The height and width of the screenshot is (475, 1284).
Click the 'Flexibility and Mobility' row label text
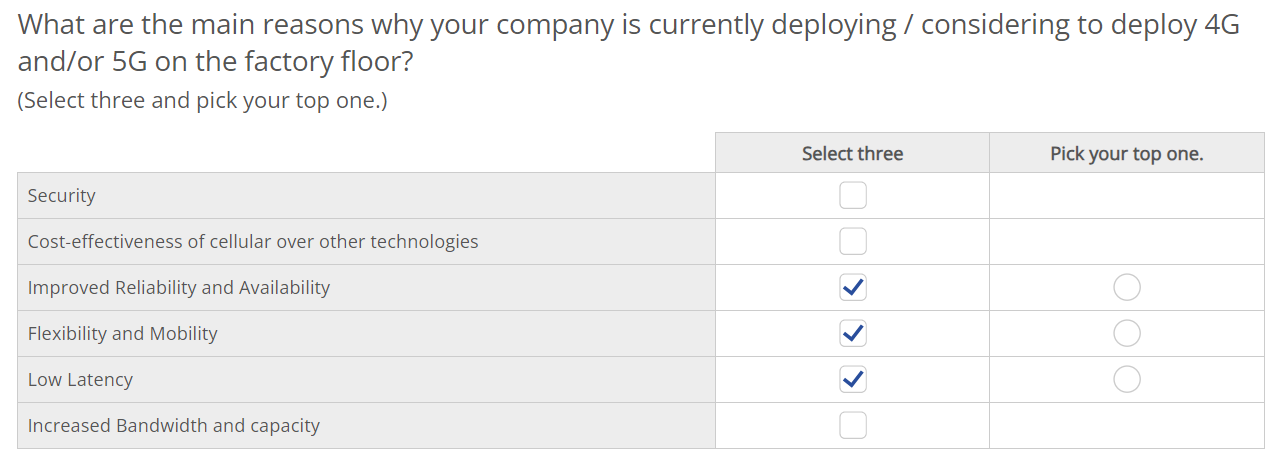tap(123, 334)
